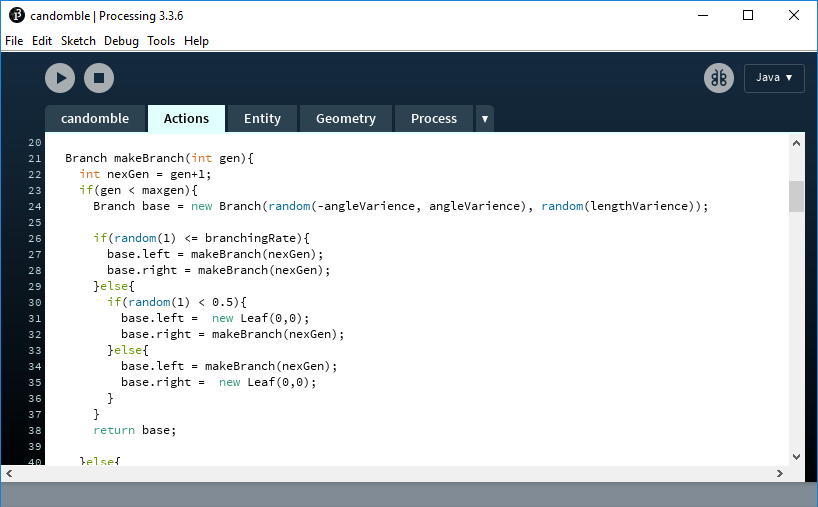Toggle the debugger butterfly icon

coord(718,78)
